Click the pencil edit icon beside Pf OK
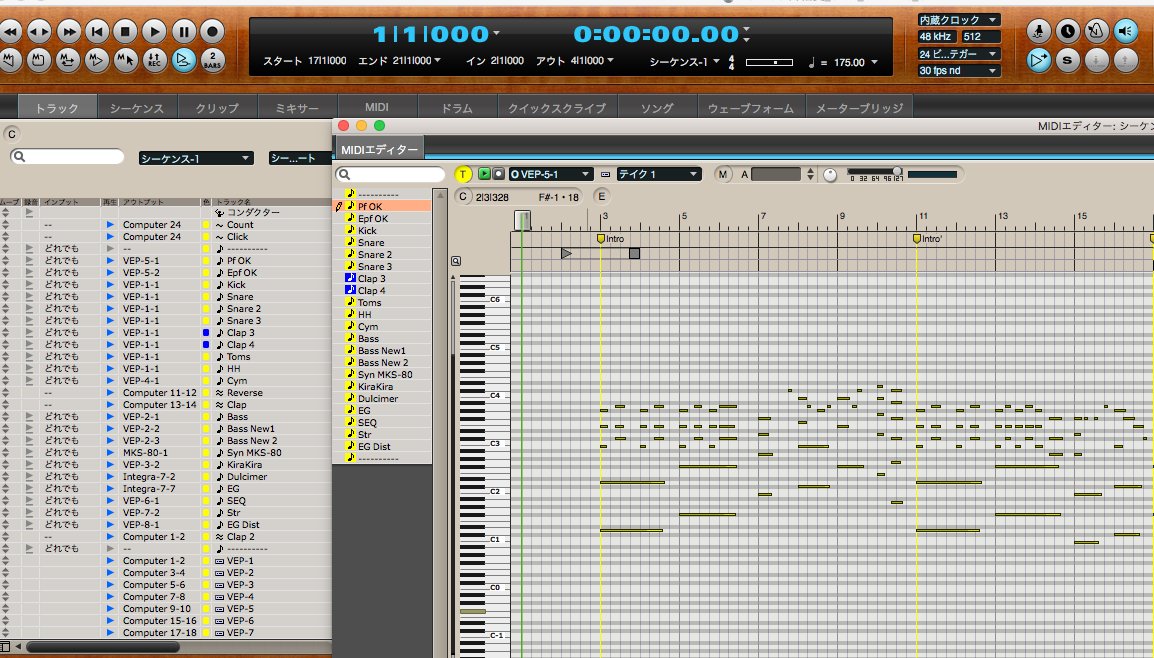1154x658 pixels. tap(339, 207)
